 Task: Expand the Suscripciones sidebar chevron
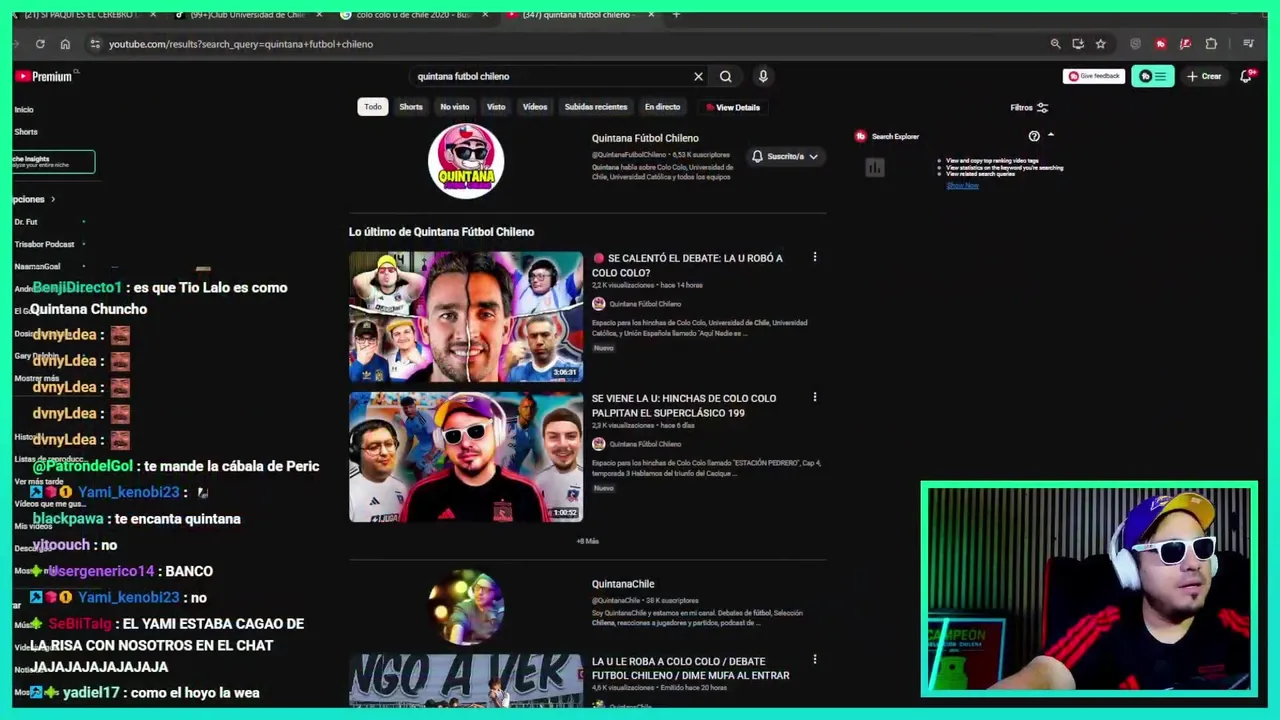point(53,199)
